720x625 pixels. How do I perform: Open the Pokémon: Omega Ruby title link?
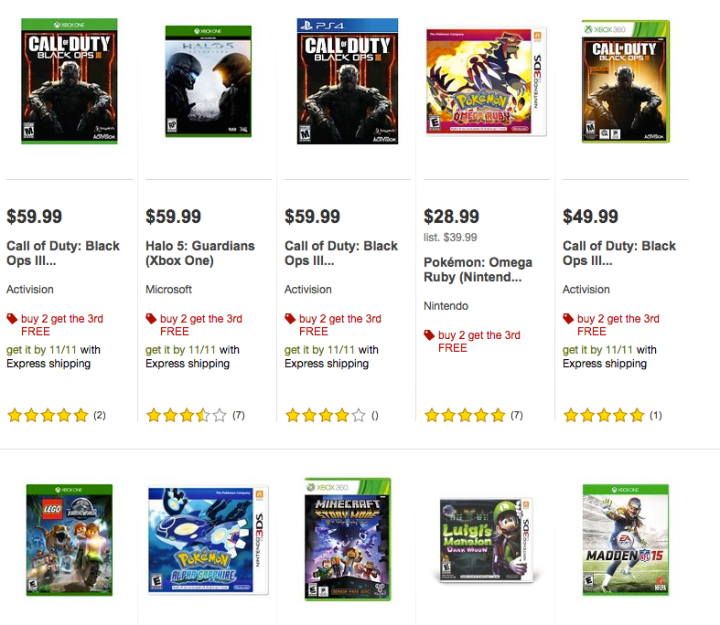point(478,270)
